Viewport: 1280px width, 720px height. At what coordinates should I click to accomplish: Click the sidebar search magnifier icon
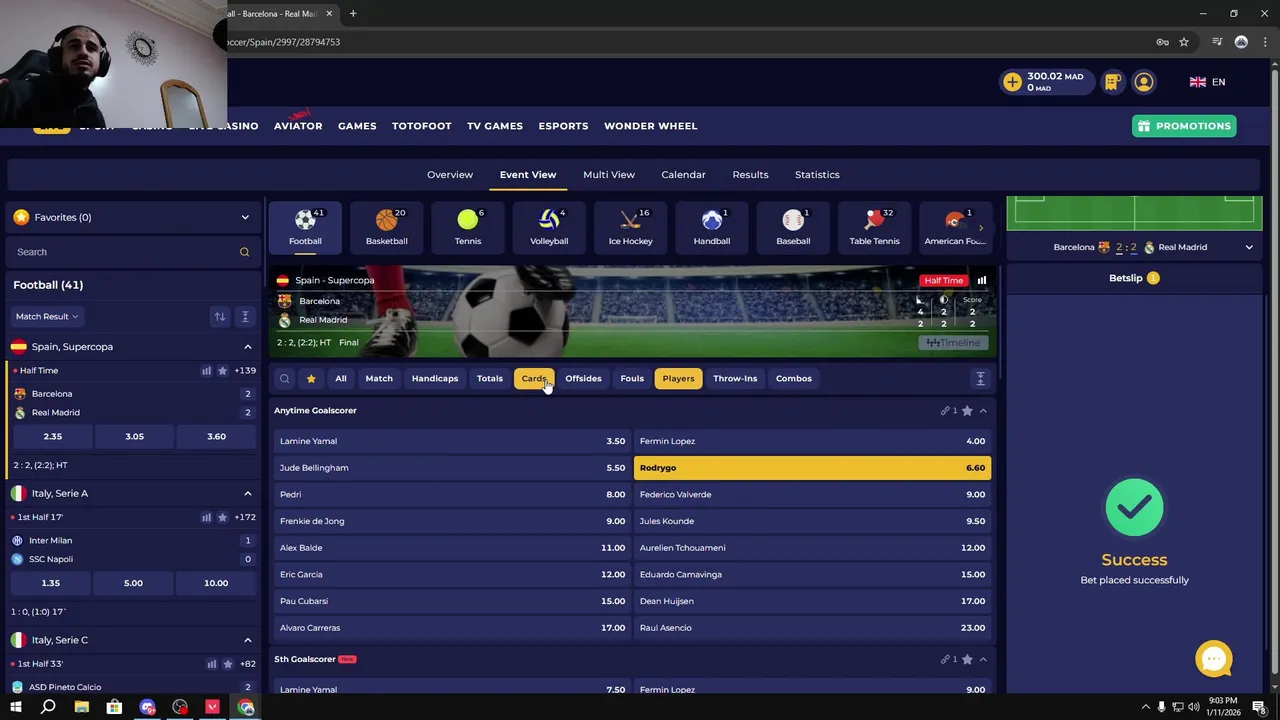coord(244,252)
